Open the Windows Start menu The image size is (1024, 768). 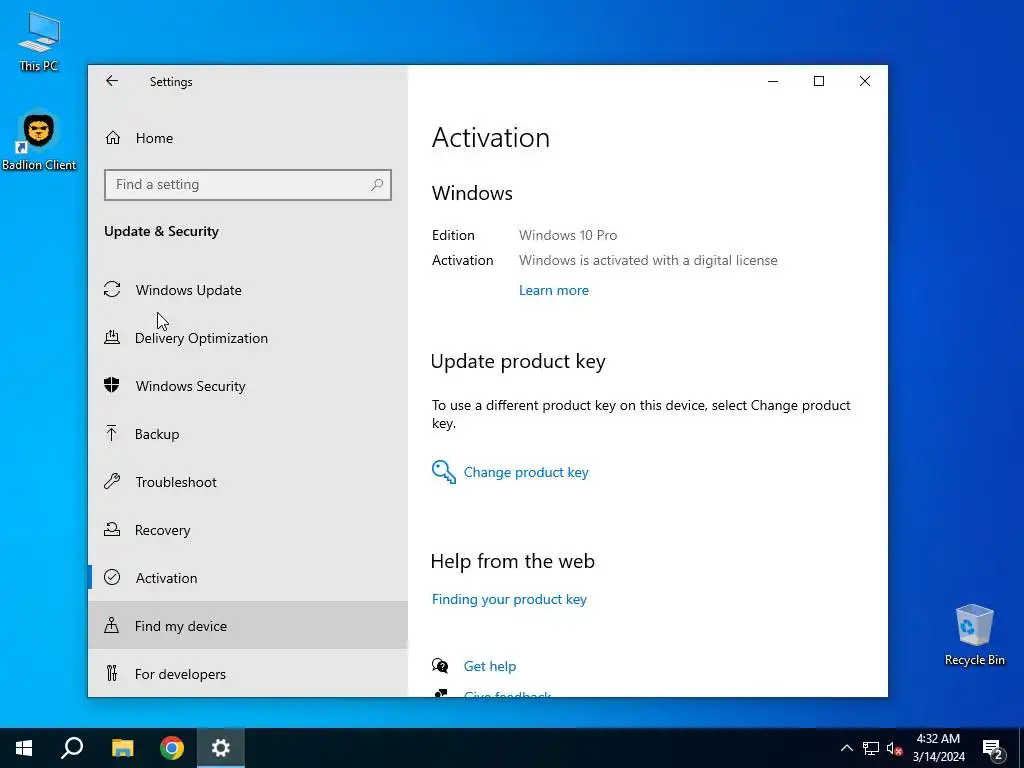[x=24, y=748]
